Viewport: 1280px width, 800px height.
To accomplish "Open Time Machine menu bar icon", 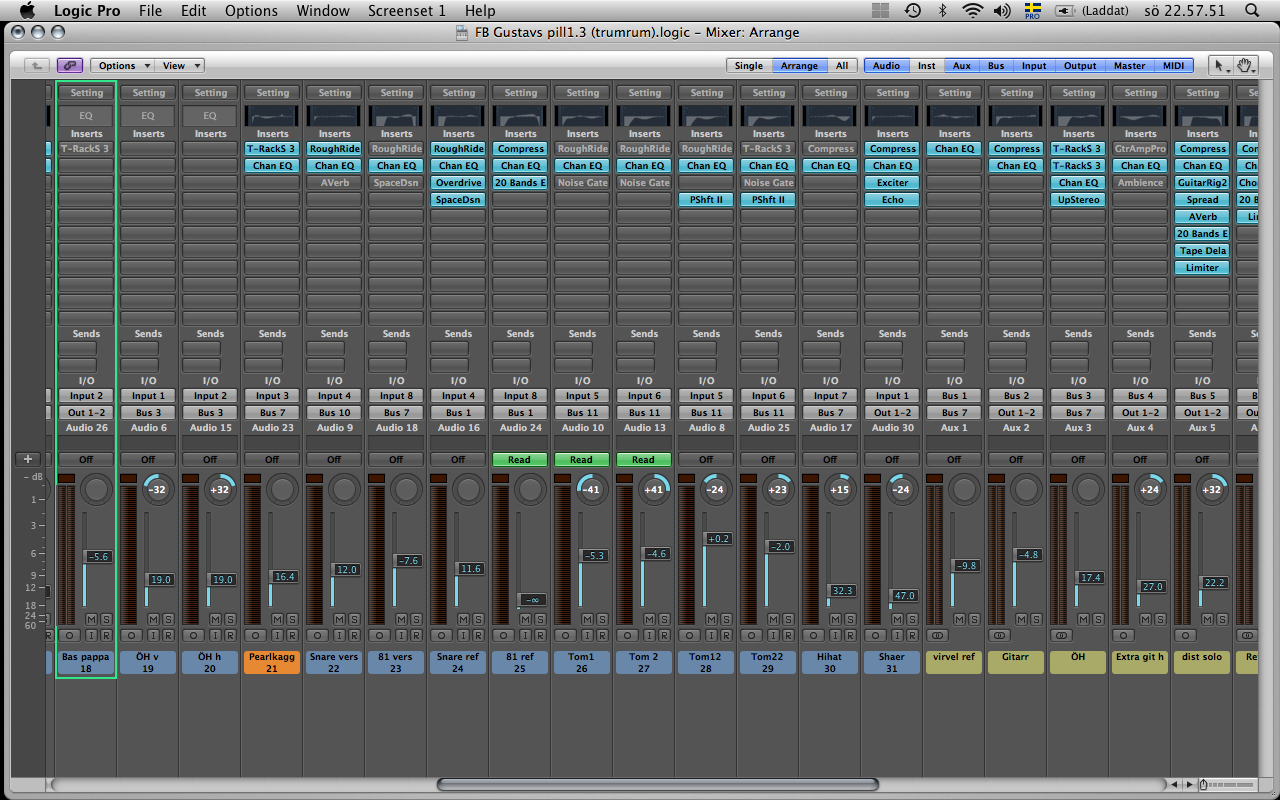I will pyautogui.click(x=912, y=11).
